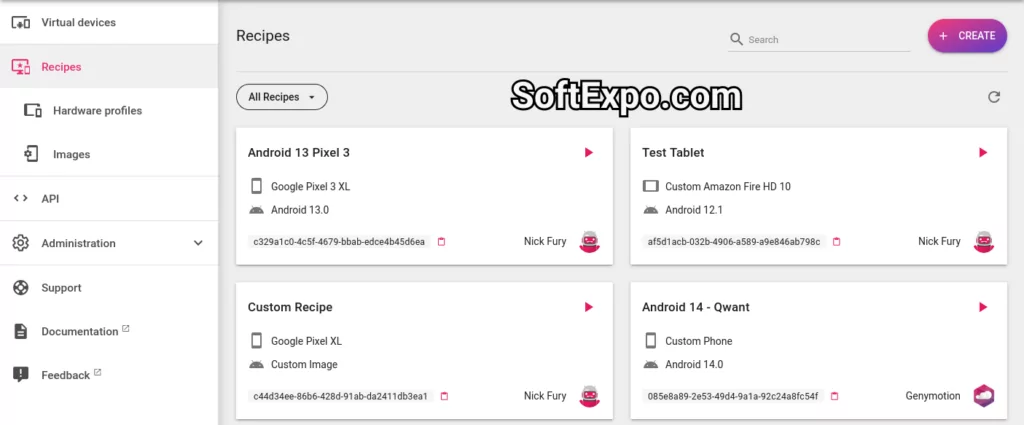Navigate to the API section
This screenshot has width=1024, height=425.
coord(51,199)
